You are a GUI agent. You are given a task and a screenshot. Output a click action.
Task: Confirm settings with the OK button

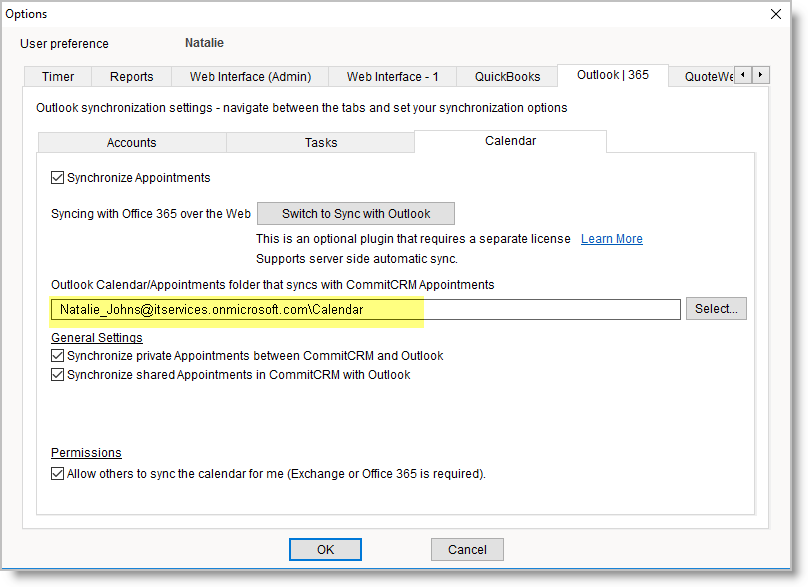tap(325, 549)
